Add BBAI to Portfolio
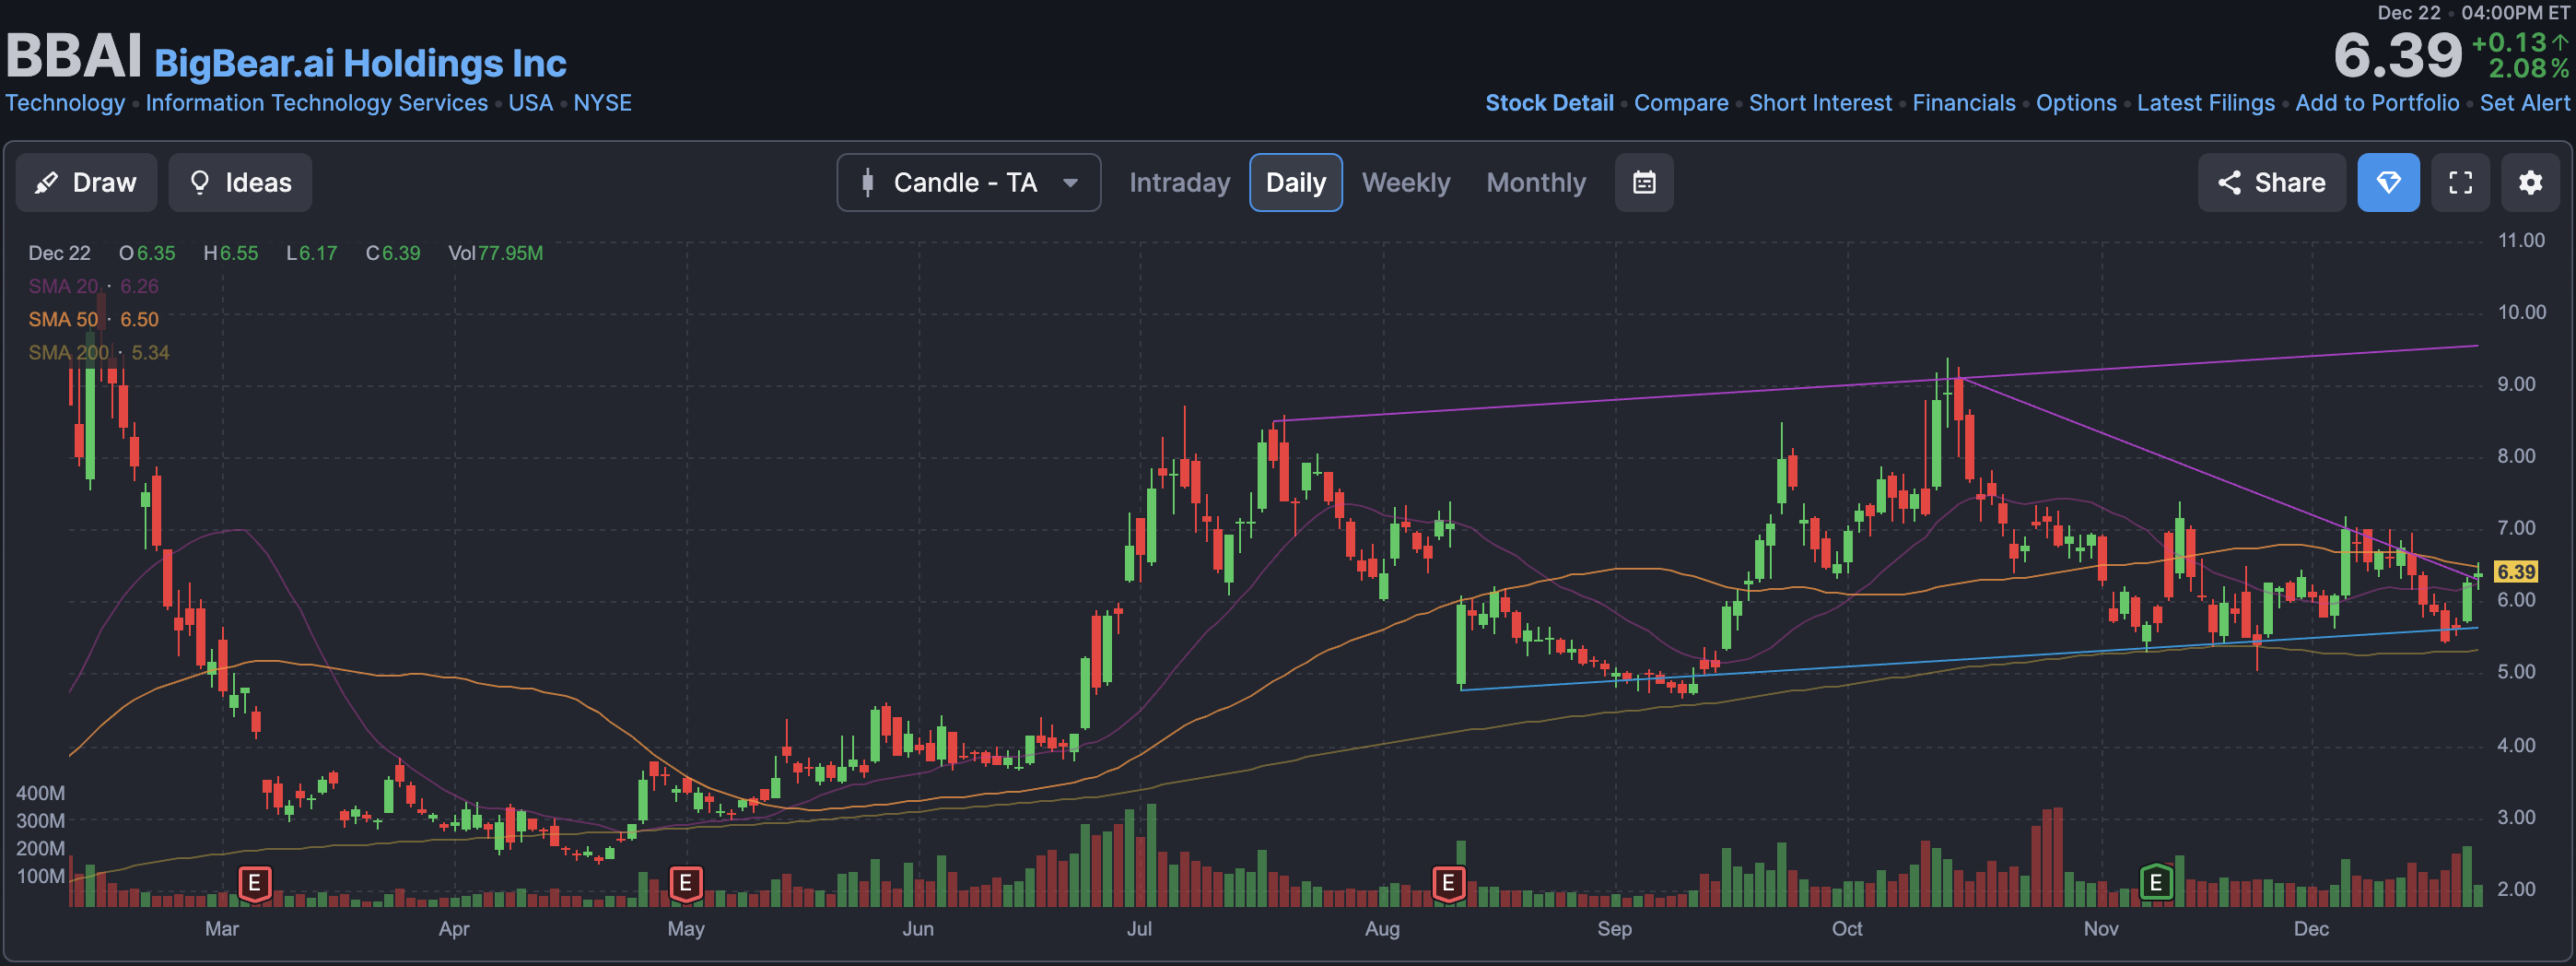Image resolution: width=2576 pixels, height=966 pixels. pos(2377,103)
